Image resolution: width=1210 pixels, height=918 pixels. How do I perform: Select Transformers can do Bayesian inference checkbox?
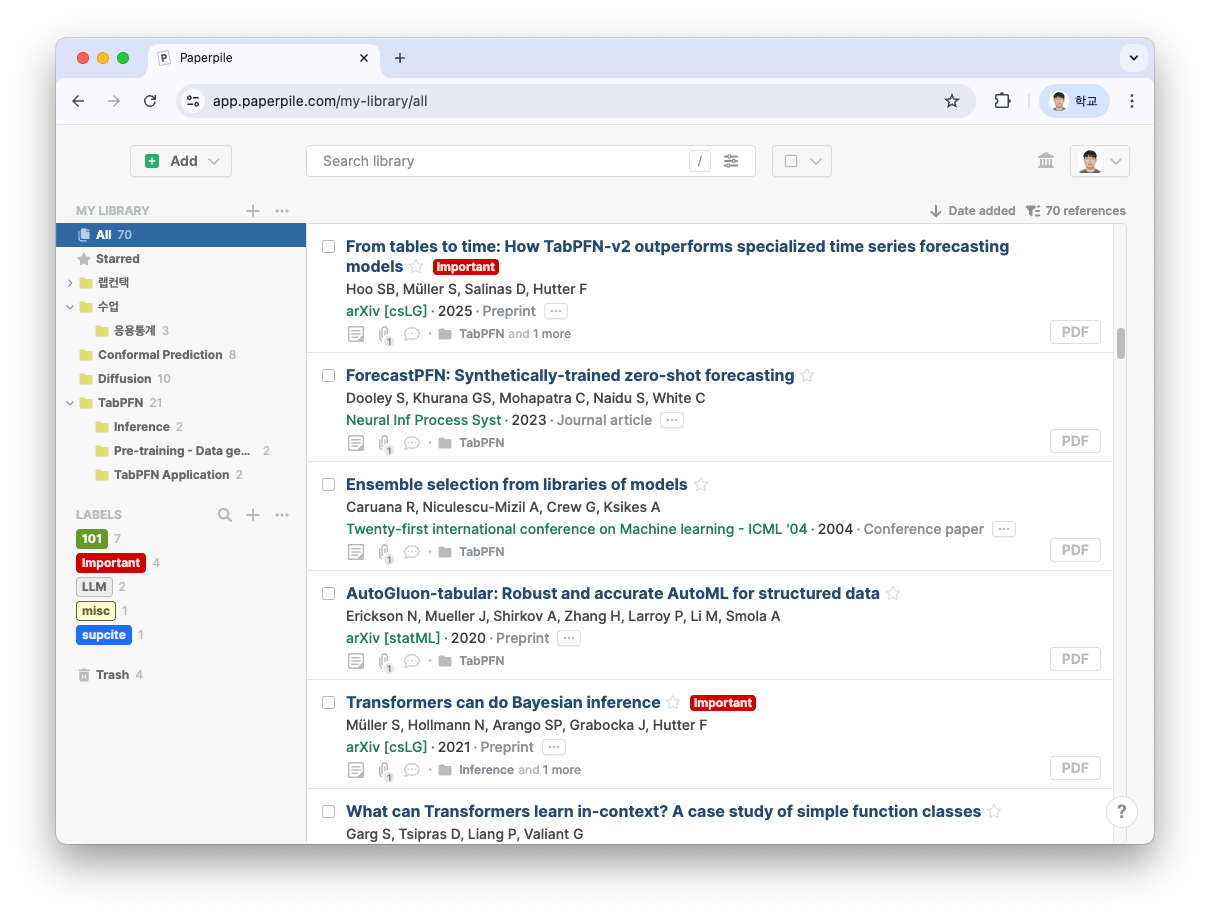(328, 703)
